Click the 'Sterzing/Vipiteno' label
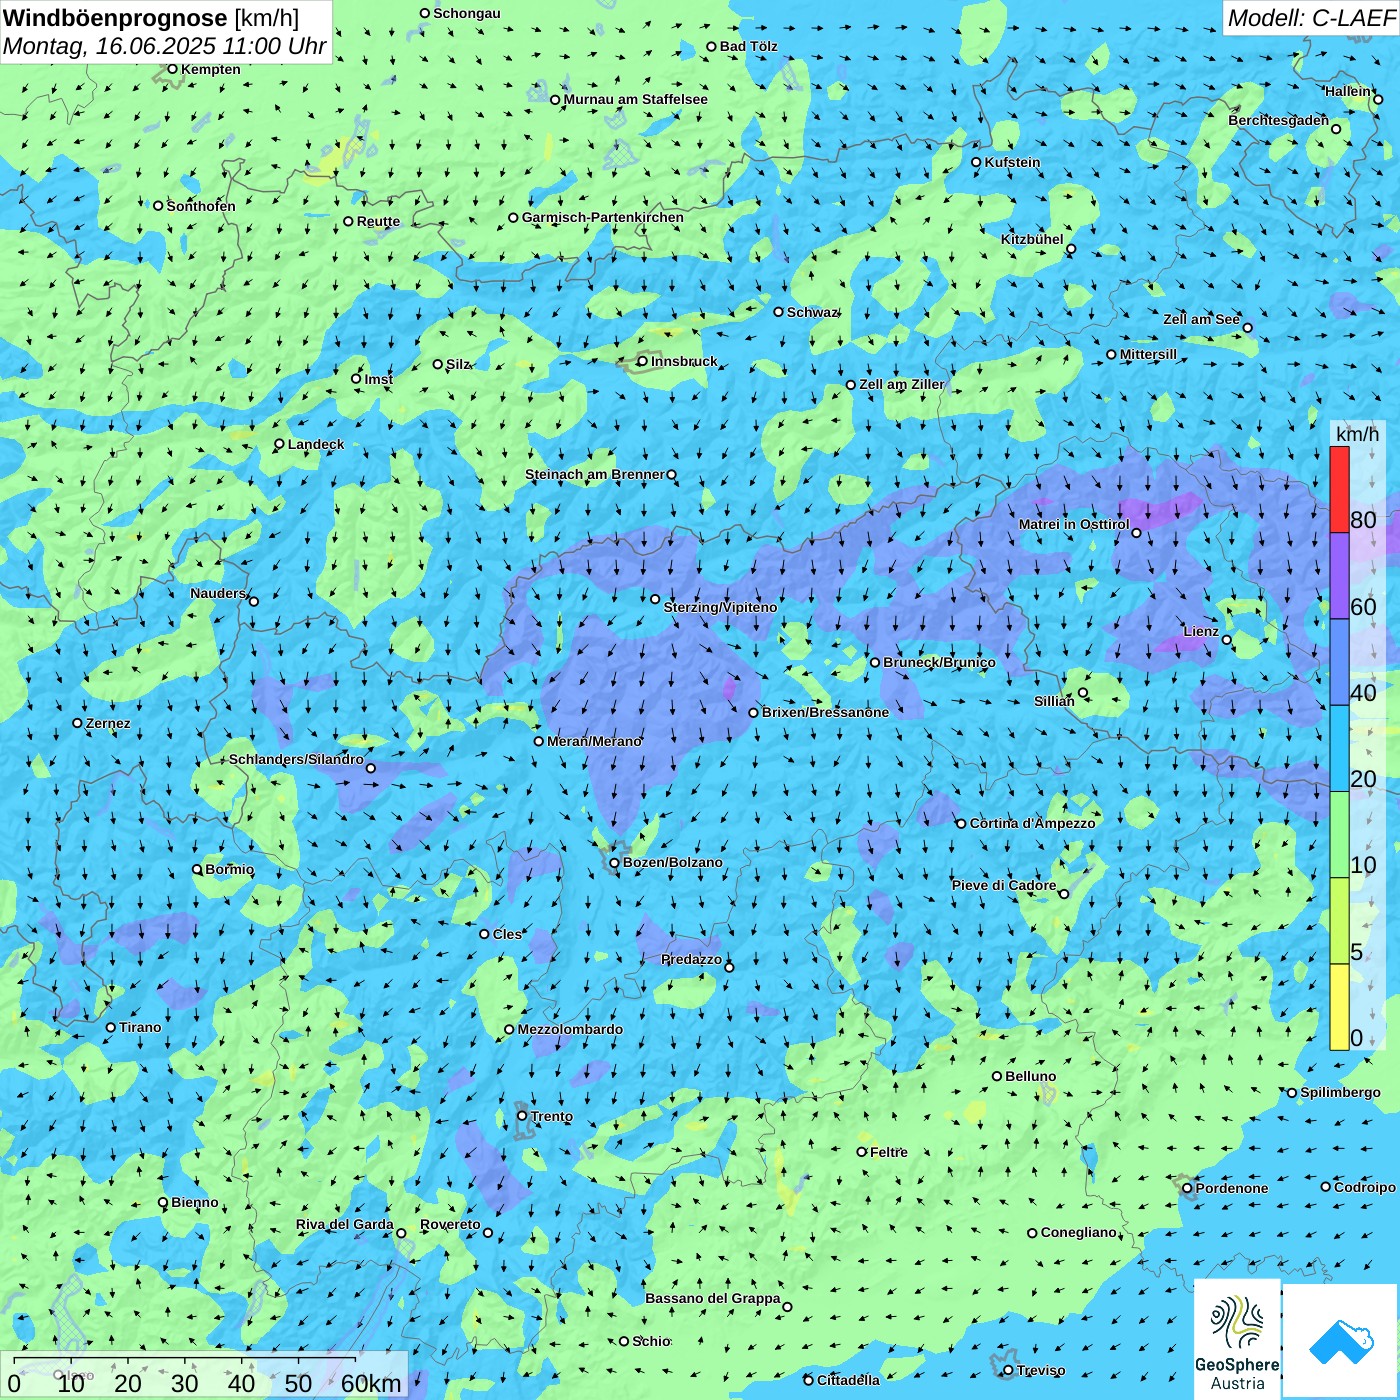 [720, 607]
